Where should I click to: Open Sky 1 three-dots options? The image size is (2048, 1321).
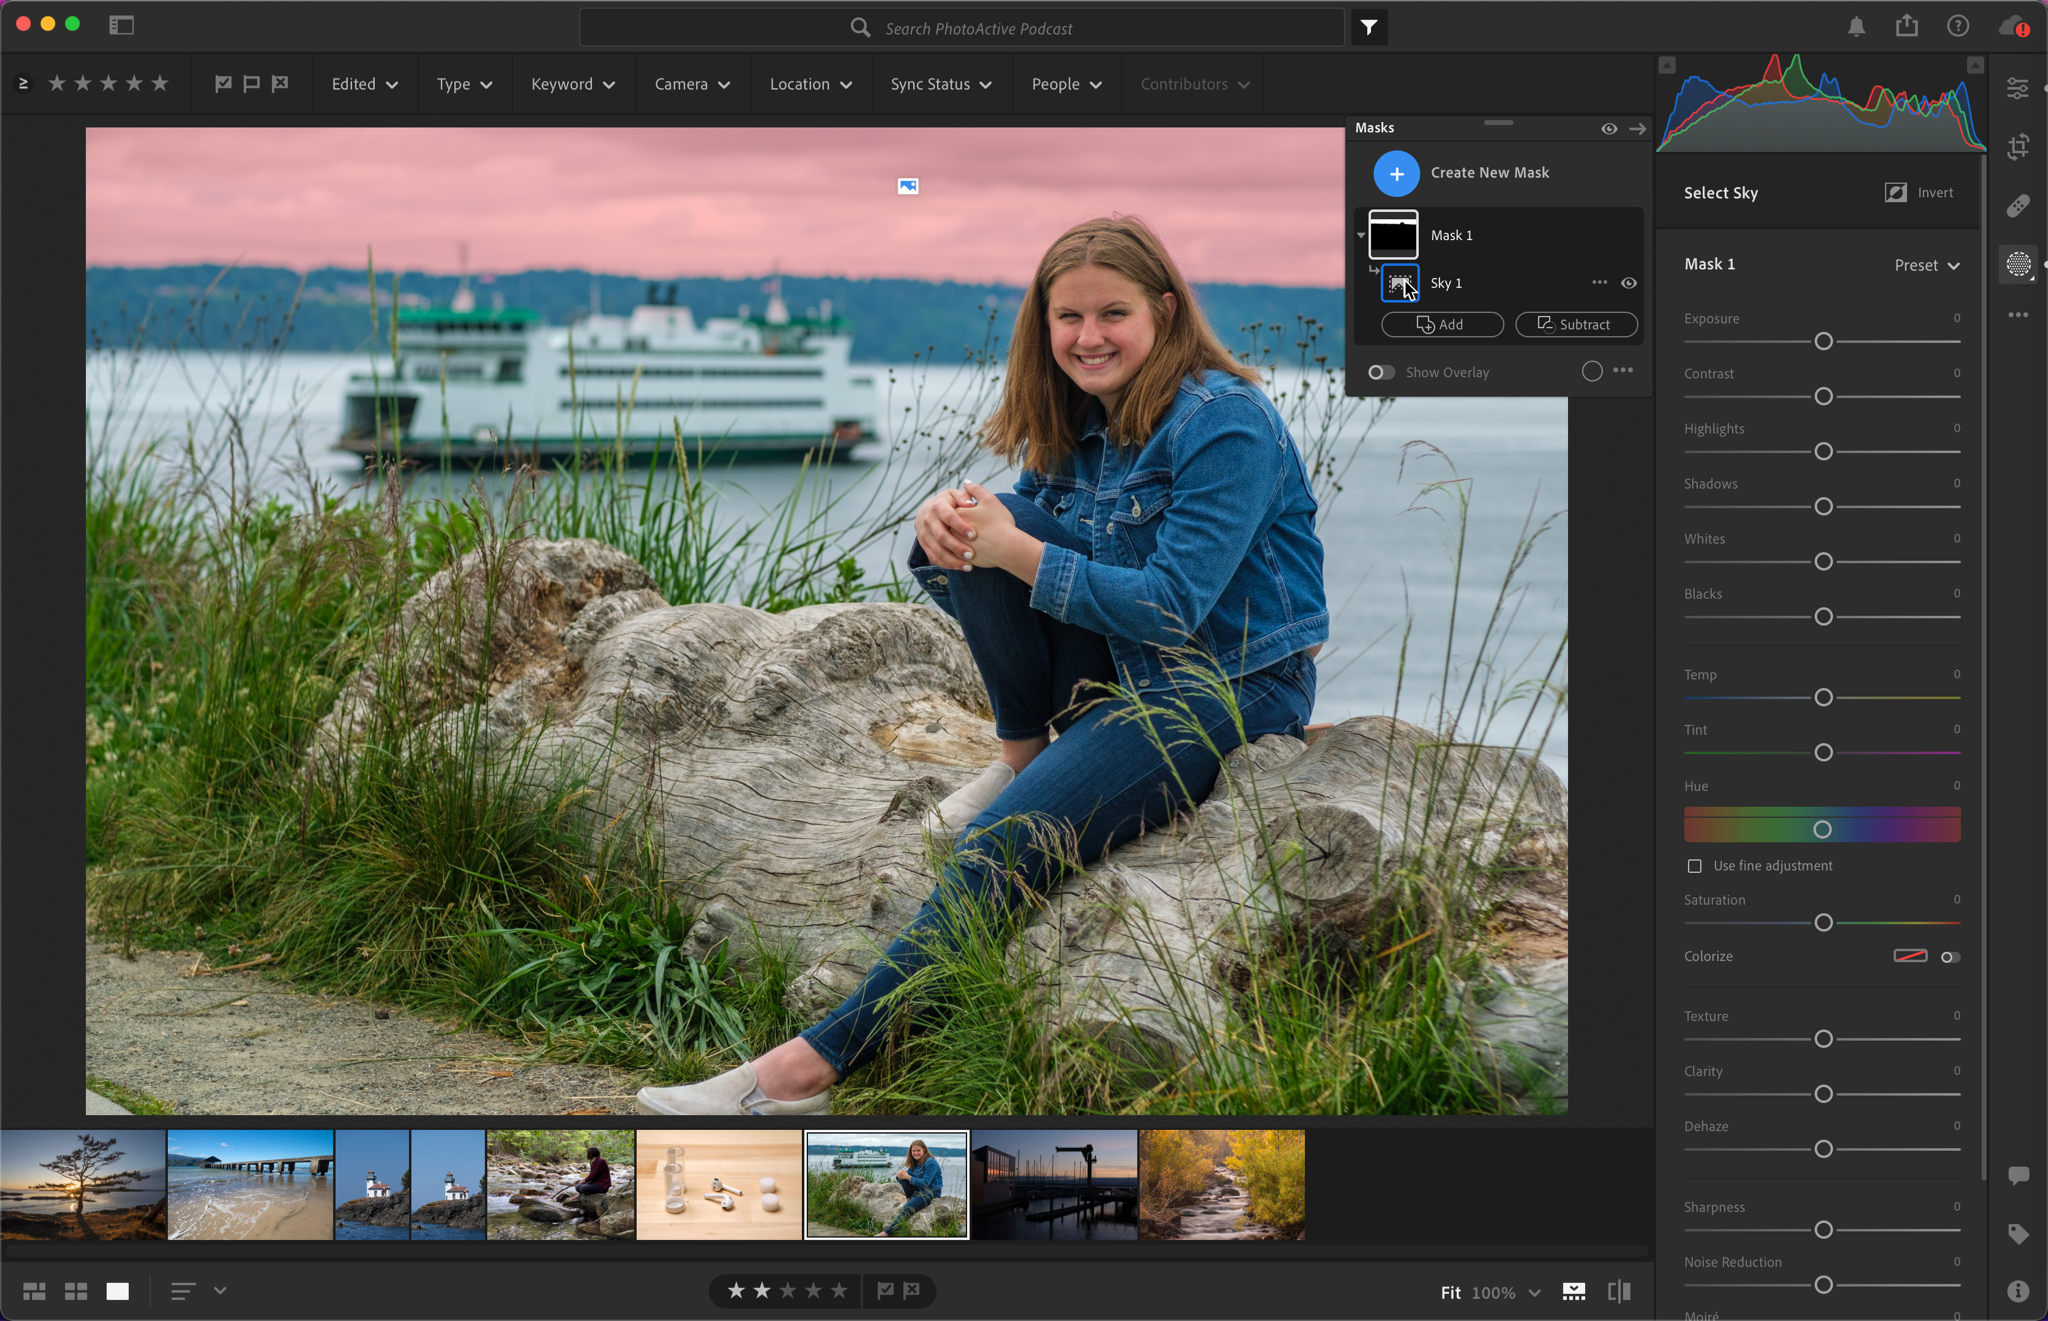pyautogui.click(x=1599, y=283)
